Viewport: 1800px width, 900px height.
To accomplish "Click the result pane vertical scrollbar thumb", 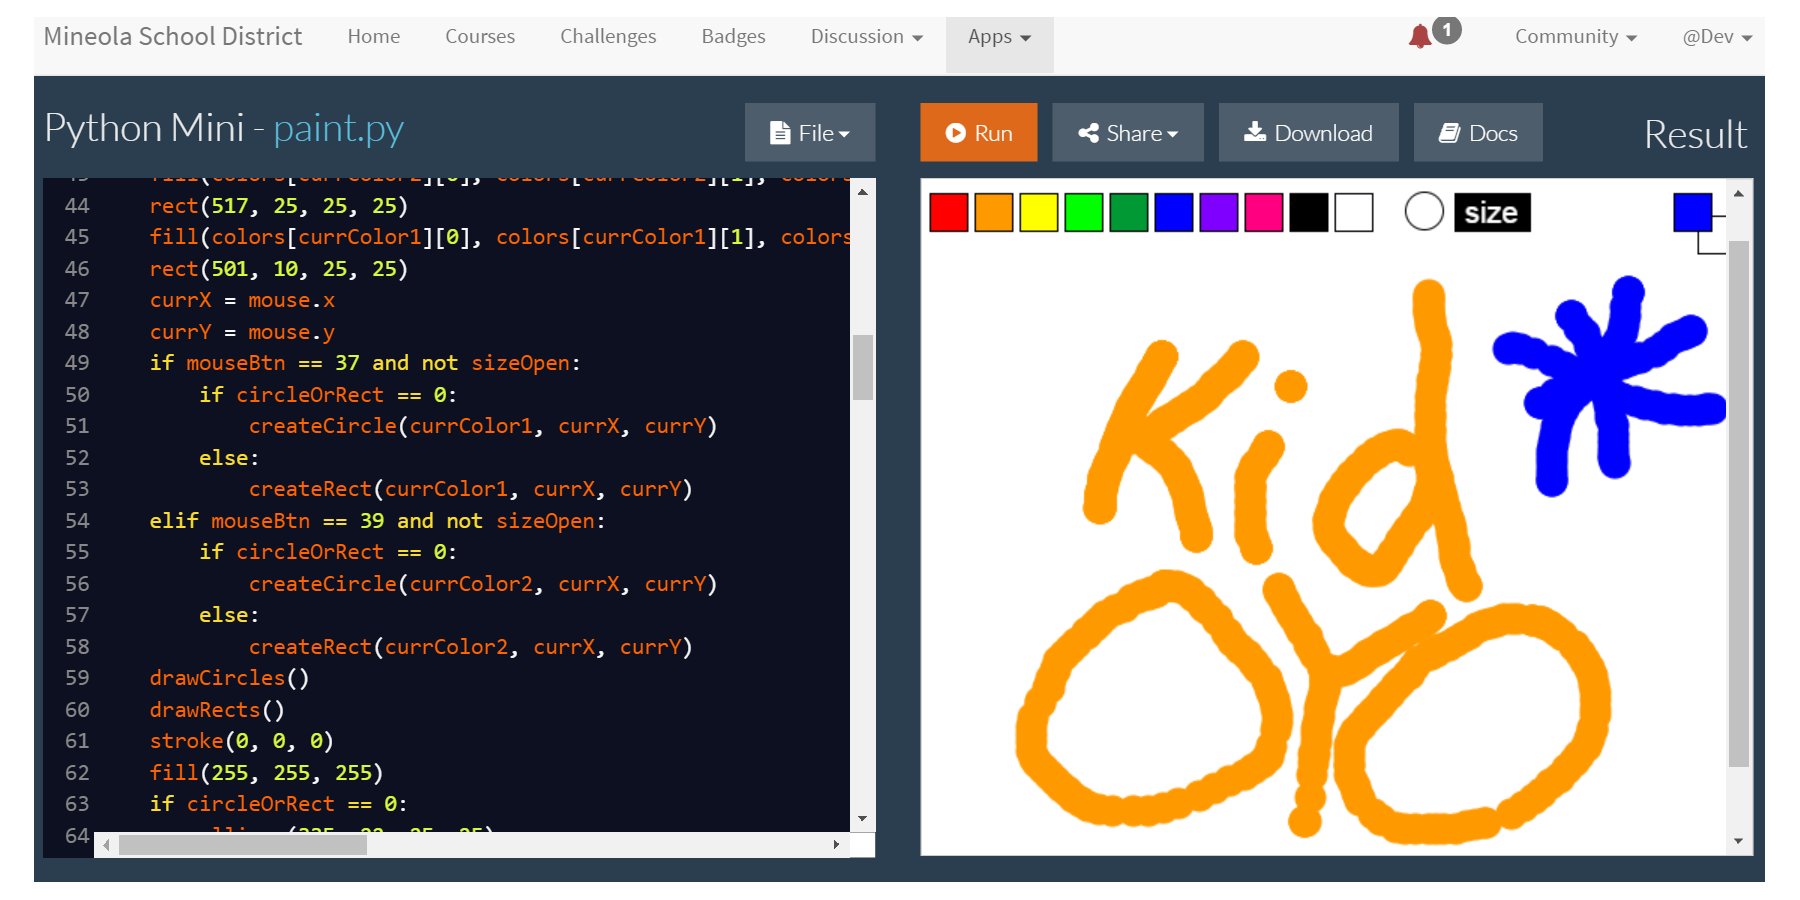I will (1739, 503).
